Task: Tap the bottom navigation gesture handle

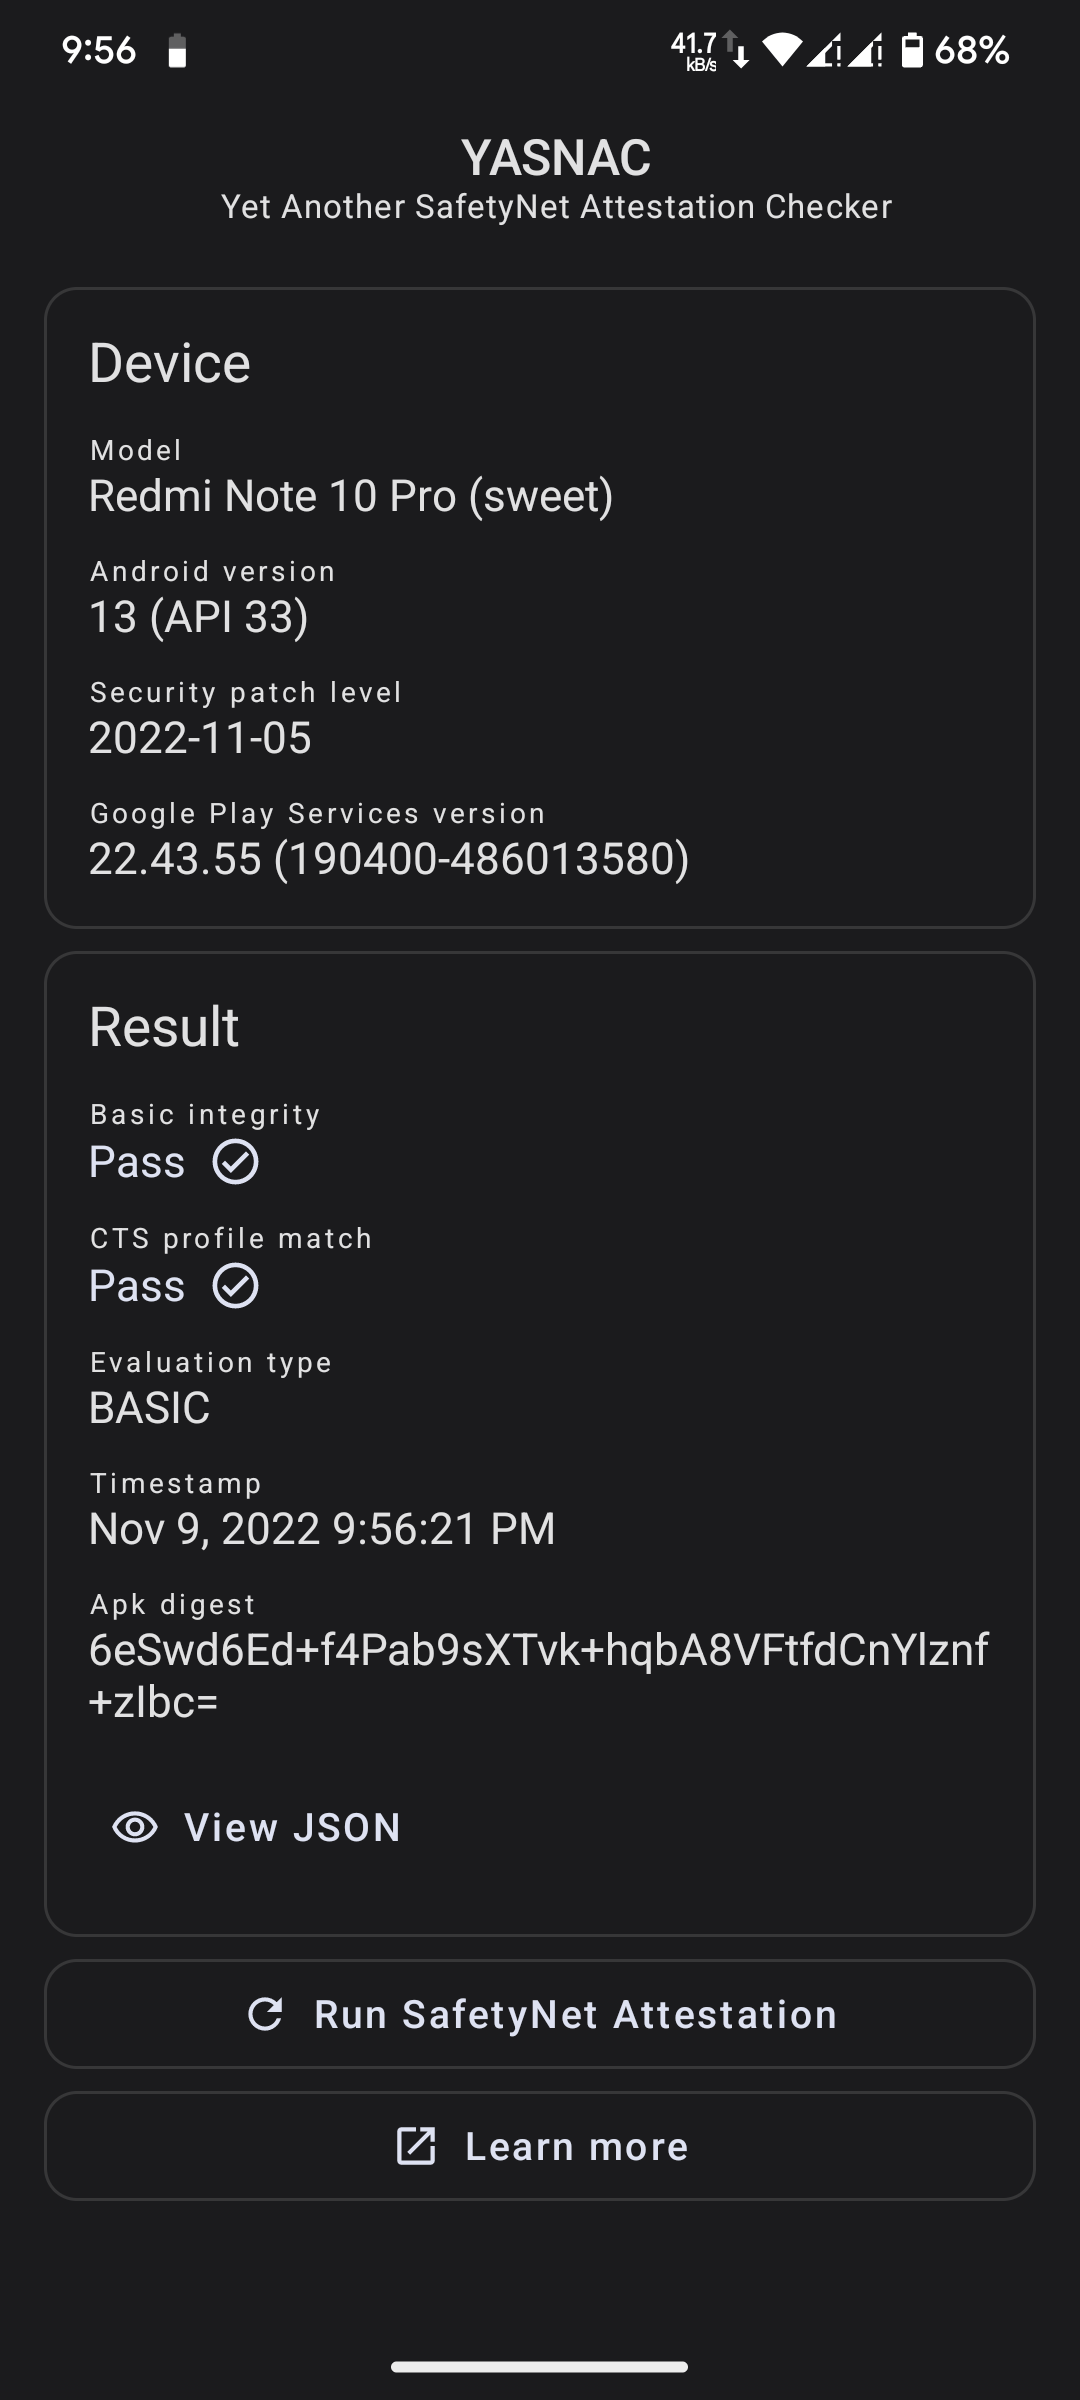Action: tap(540, 2366)
